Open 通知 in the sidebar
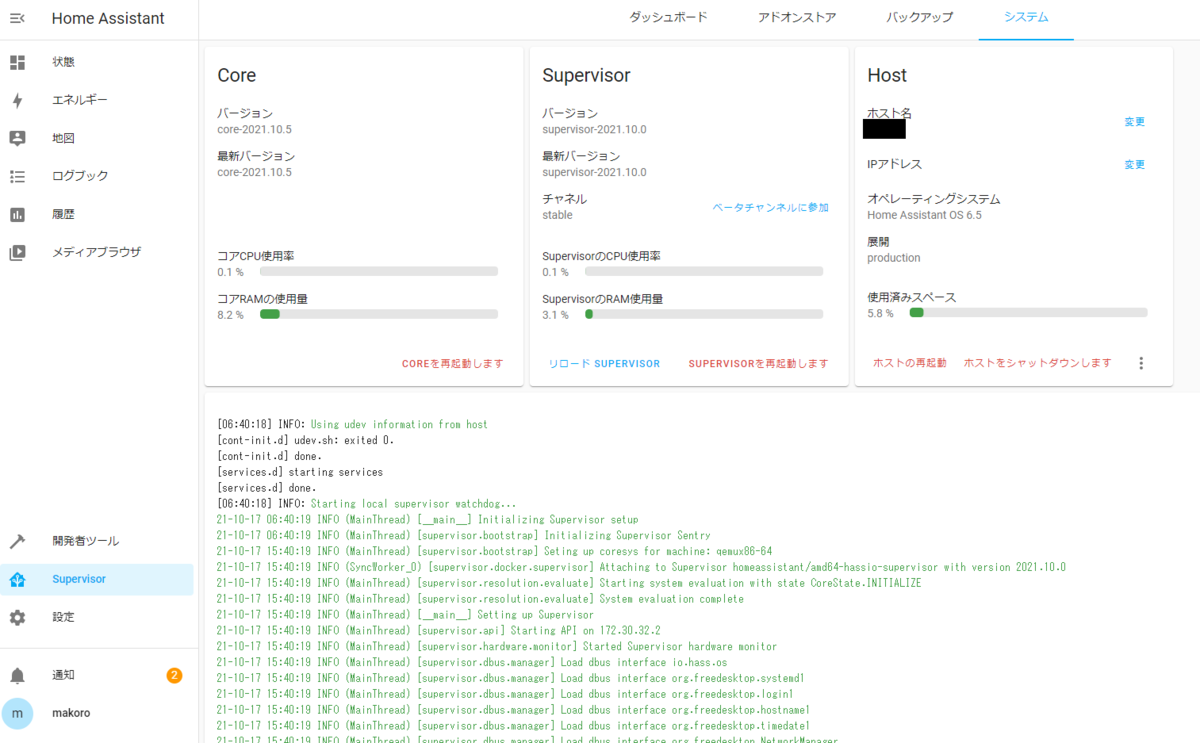This screenshot has width=1200, height=743. tap(98, 675)
